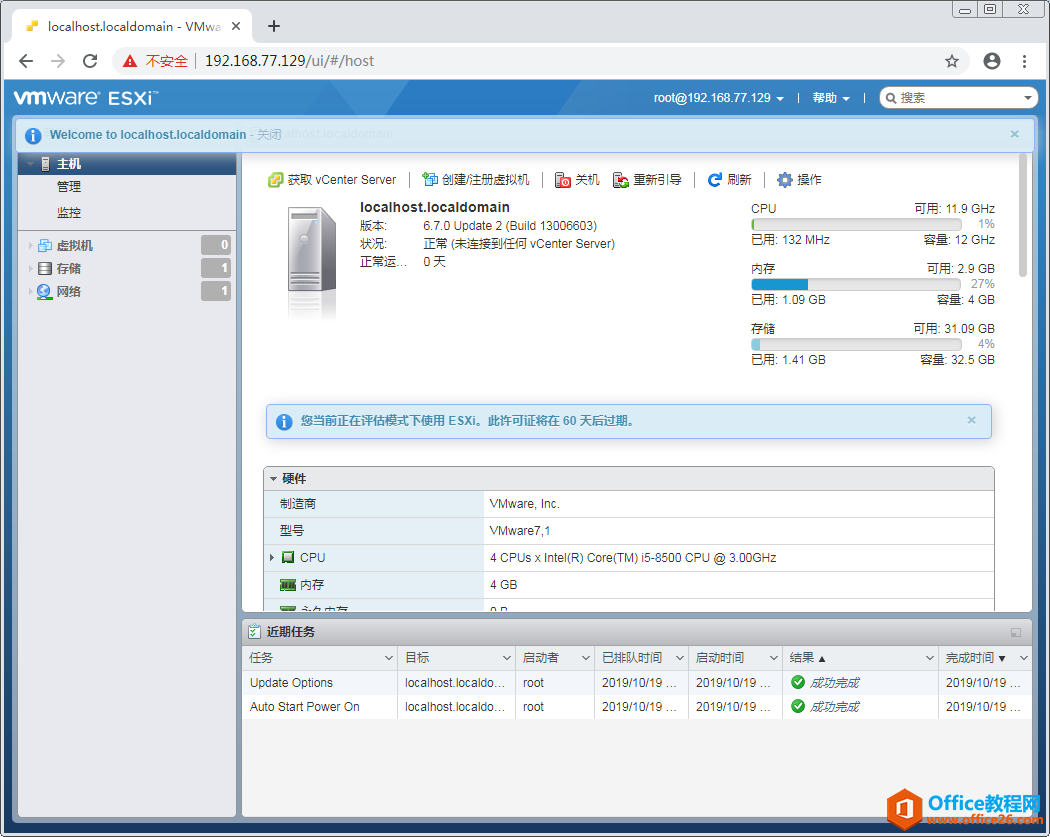
Task: Click the Storage icon in navigator
Action: click(45, 269)
